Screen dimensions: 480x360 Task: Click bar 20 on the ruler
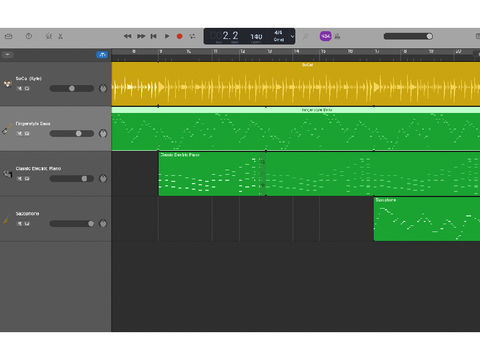click(x=458, y=51)
